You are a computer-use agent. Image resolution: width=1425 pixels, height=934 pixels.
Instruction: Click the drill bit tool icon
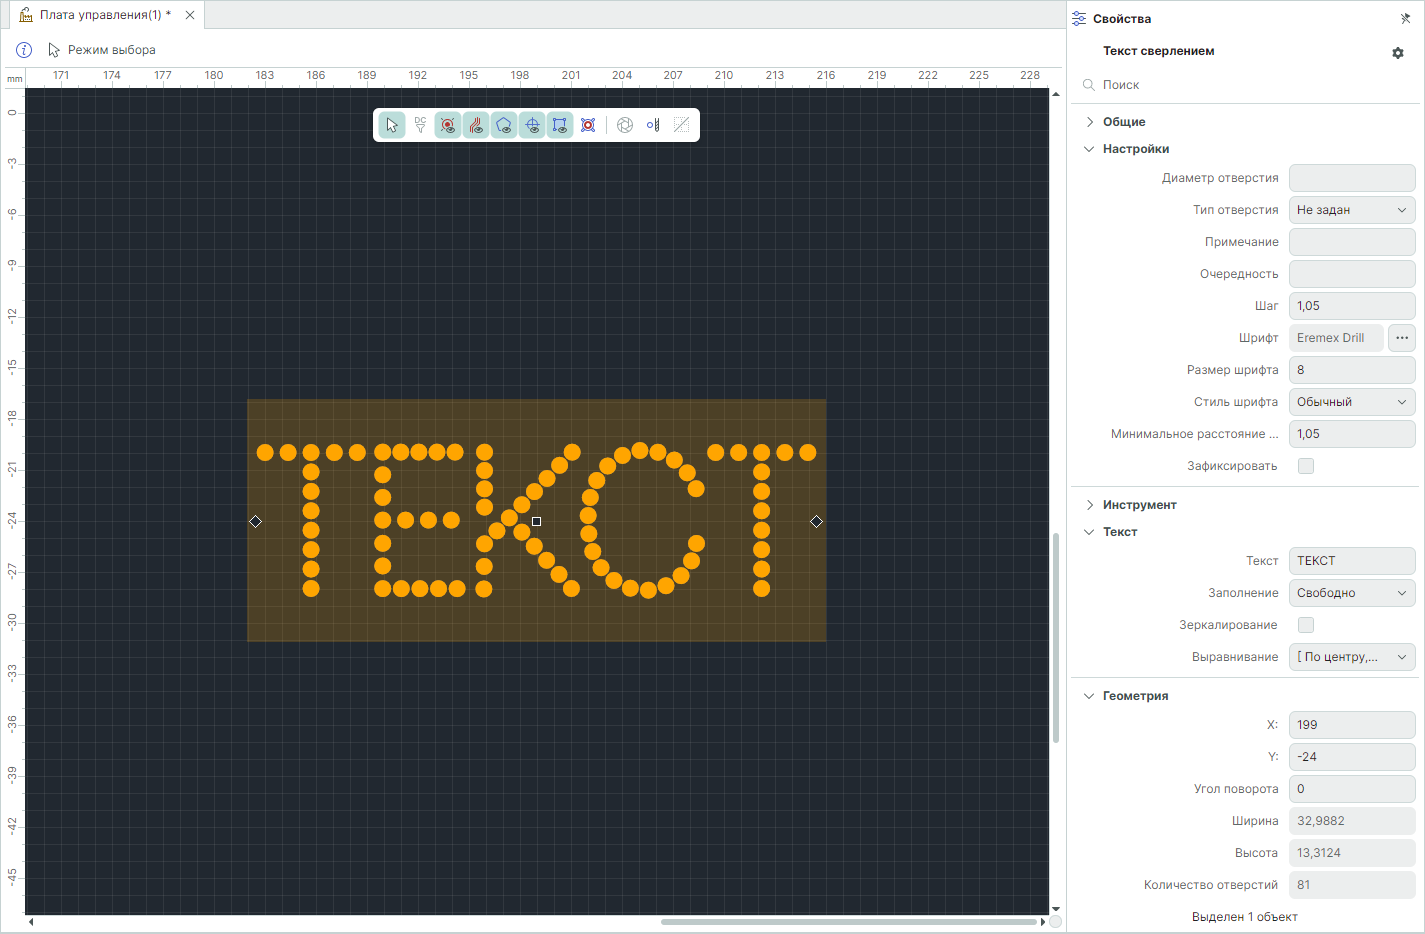pyautogui.click(x=653, y=125)
